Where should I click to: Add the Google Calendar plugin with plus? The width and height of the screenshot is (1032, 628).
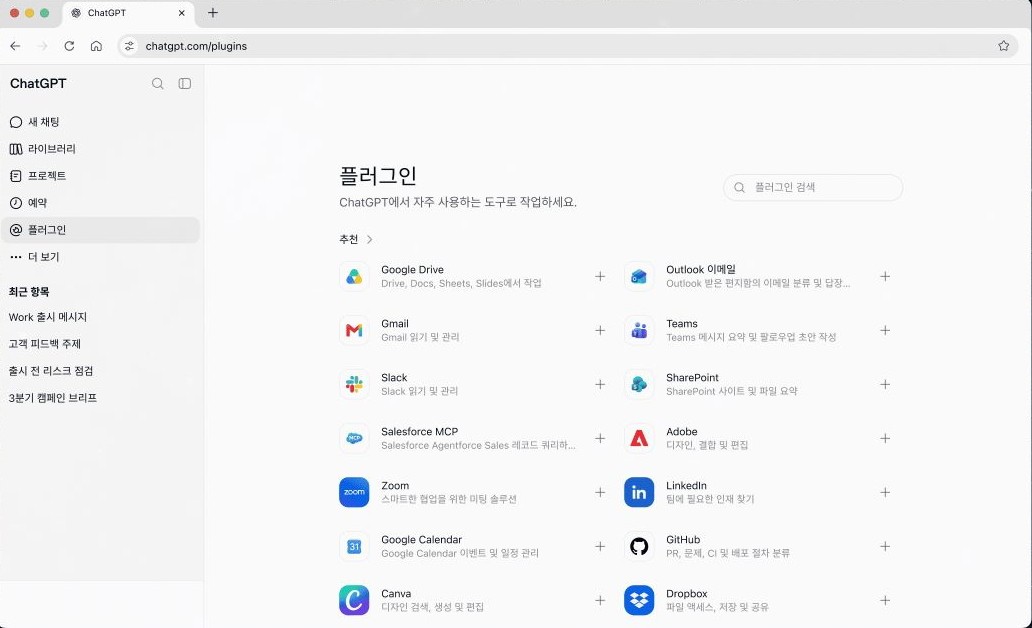pos(600,546)
